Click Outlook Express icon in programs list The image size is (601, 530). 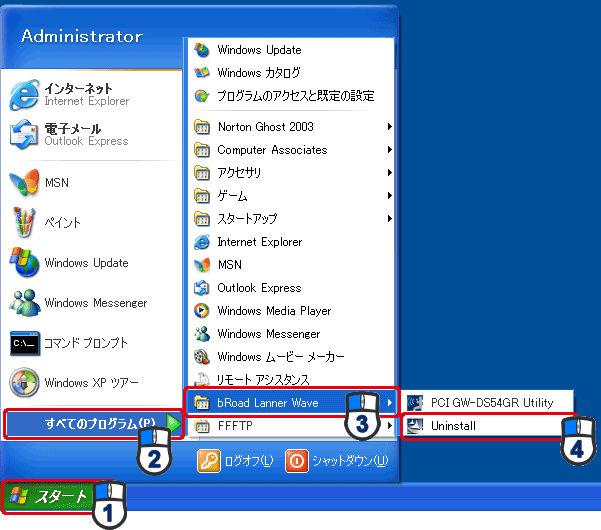[x=202, y=288]
